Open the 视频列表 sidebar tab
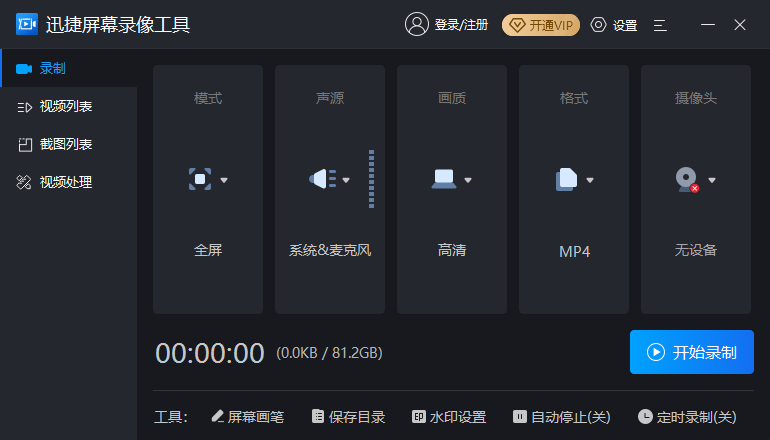The image size is (770, 440). (x=69, y=106)
